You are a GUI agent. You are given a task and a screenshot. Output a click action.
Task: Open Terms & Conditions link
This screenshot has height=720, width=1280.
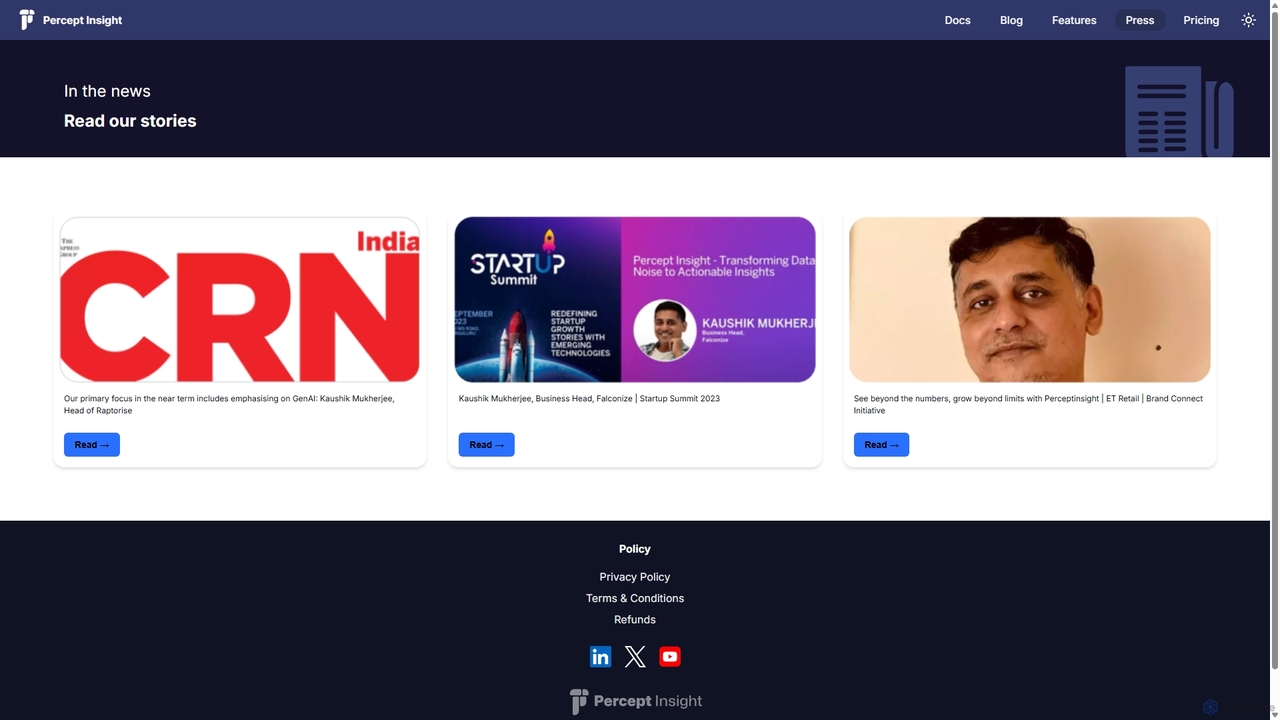635,598
